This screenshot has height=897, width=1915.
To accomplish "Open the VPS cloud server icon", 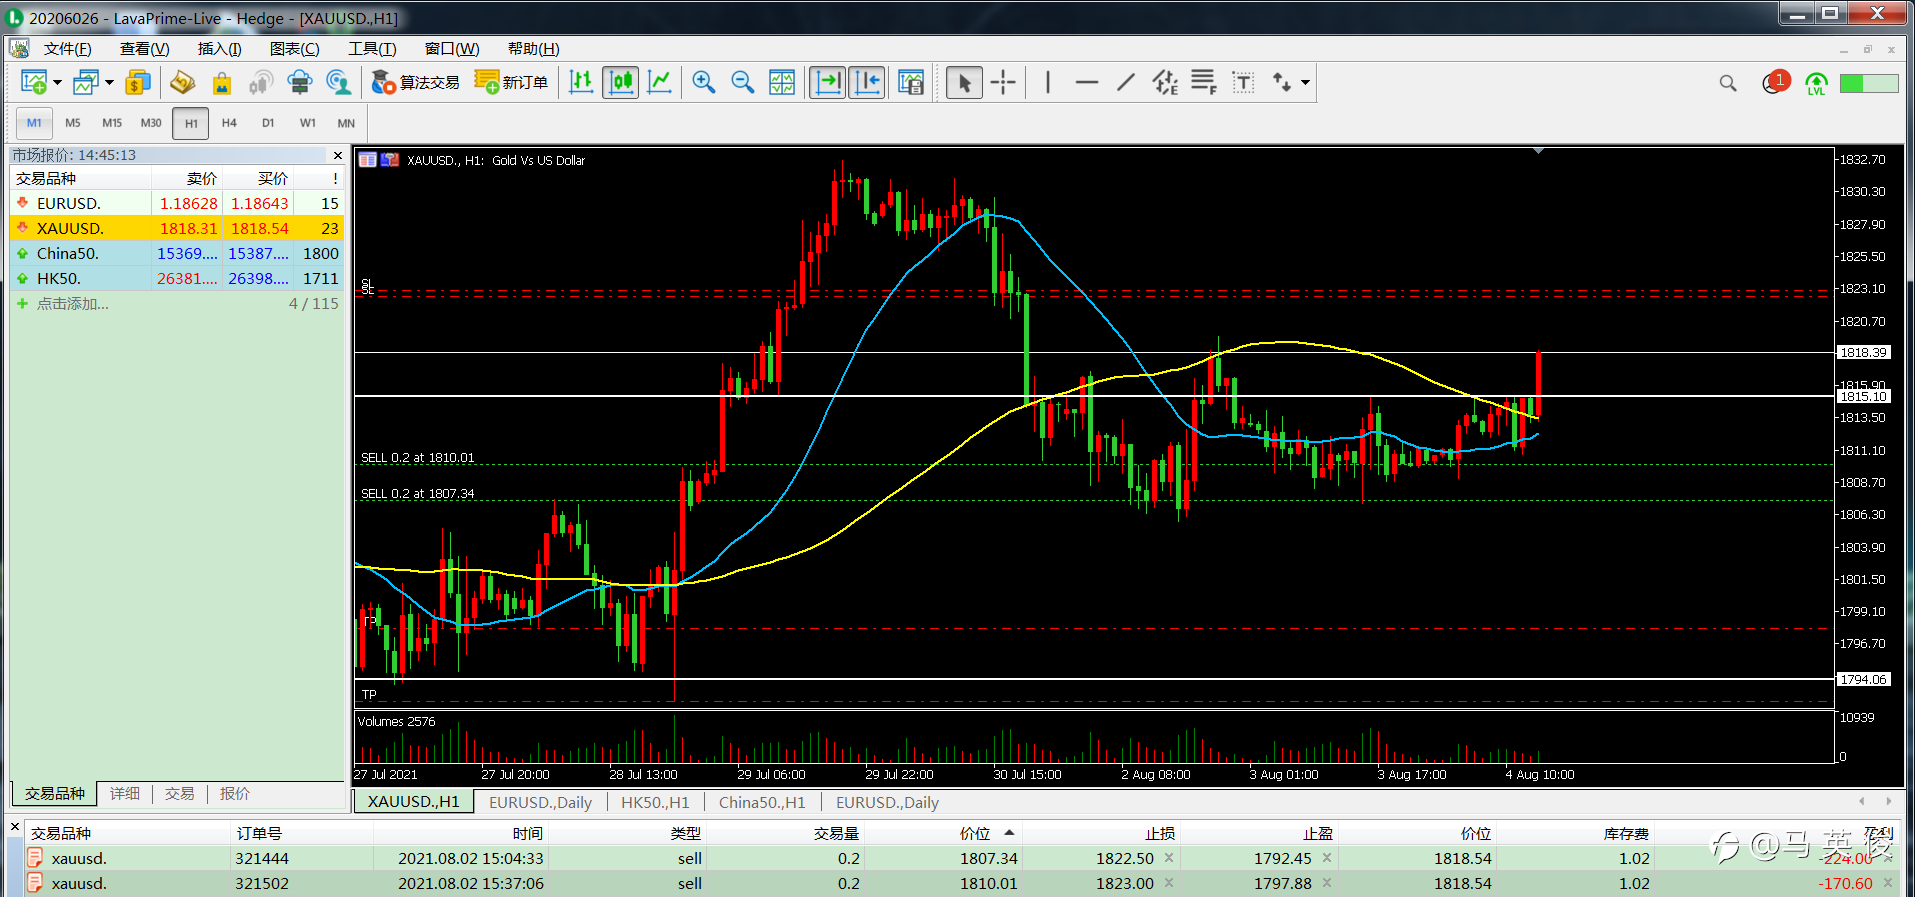I will 299,83.
